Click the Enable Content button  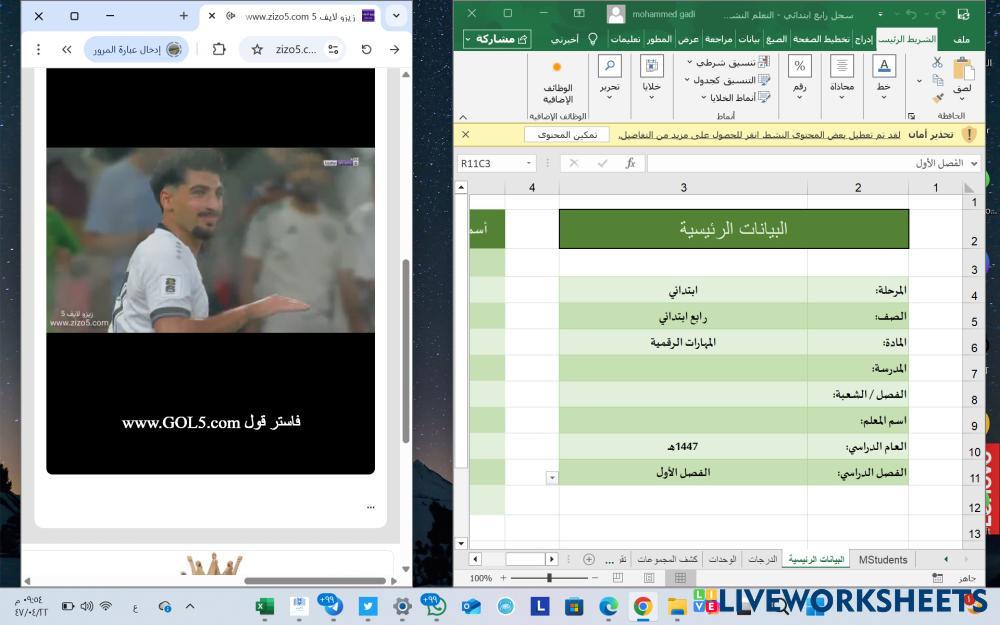tap(567, 134)
